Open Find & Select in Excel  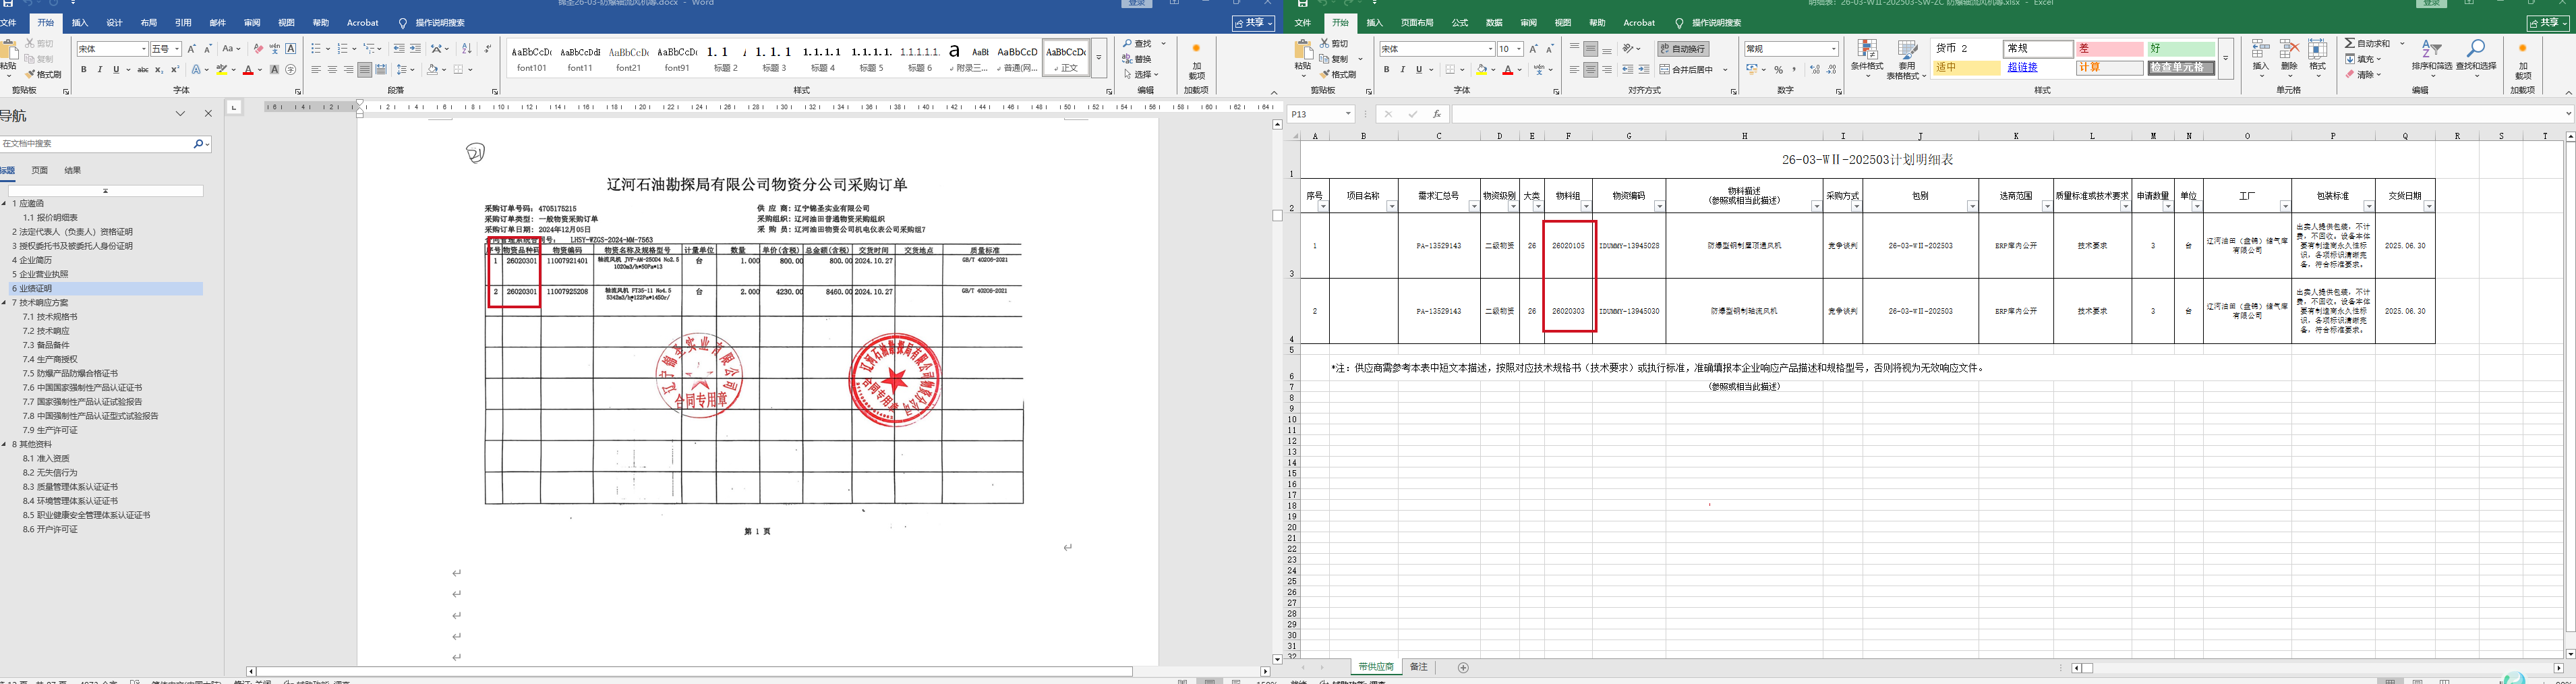[2476, 57]
